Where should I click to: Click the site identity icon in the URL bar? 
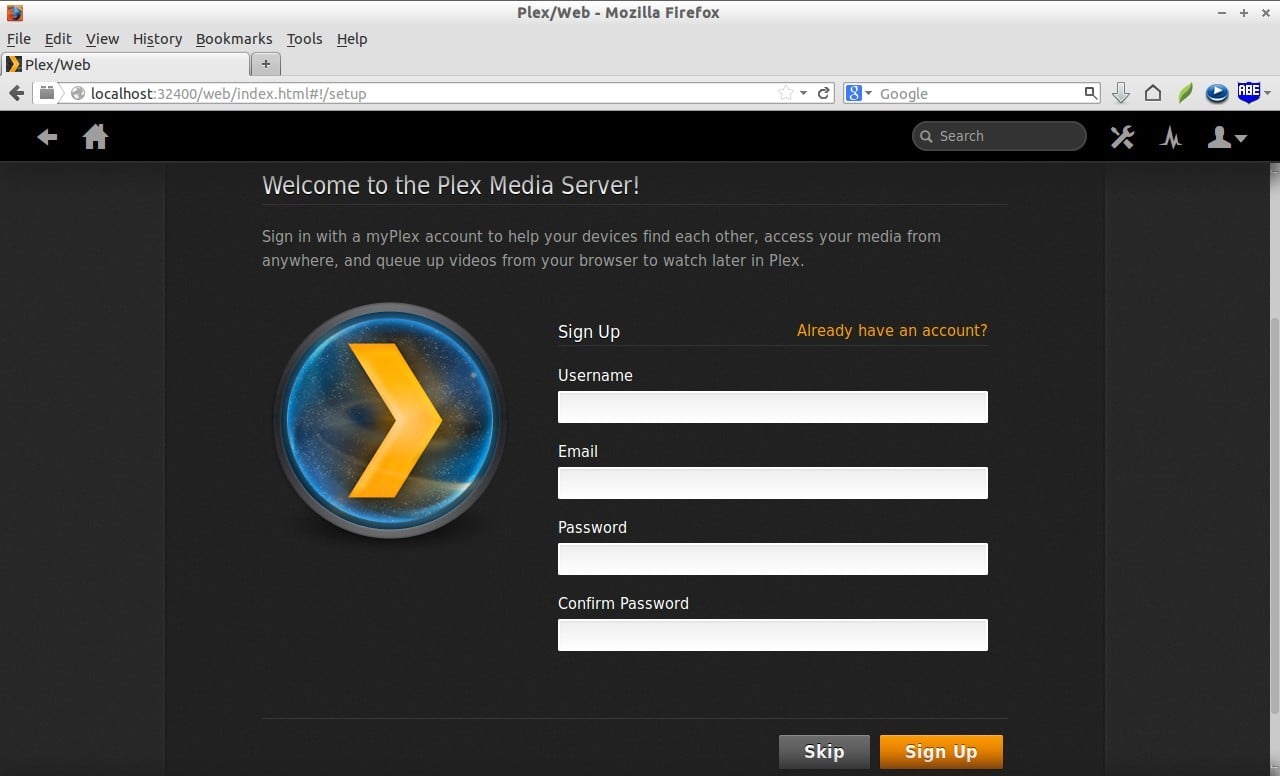[x=78, y=93]
